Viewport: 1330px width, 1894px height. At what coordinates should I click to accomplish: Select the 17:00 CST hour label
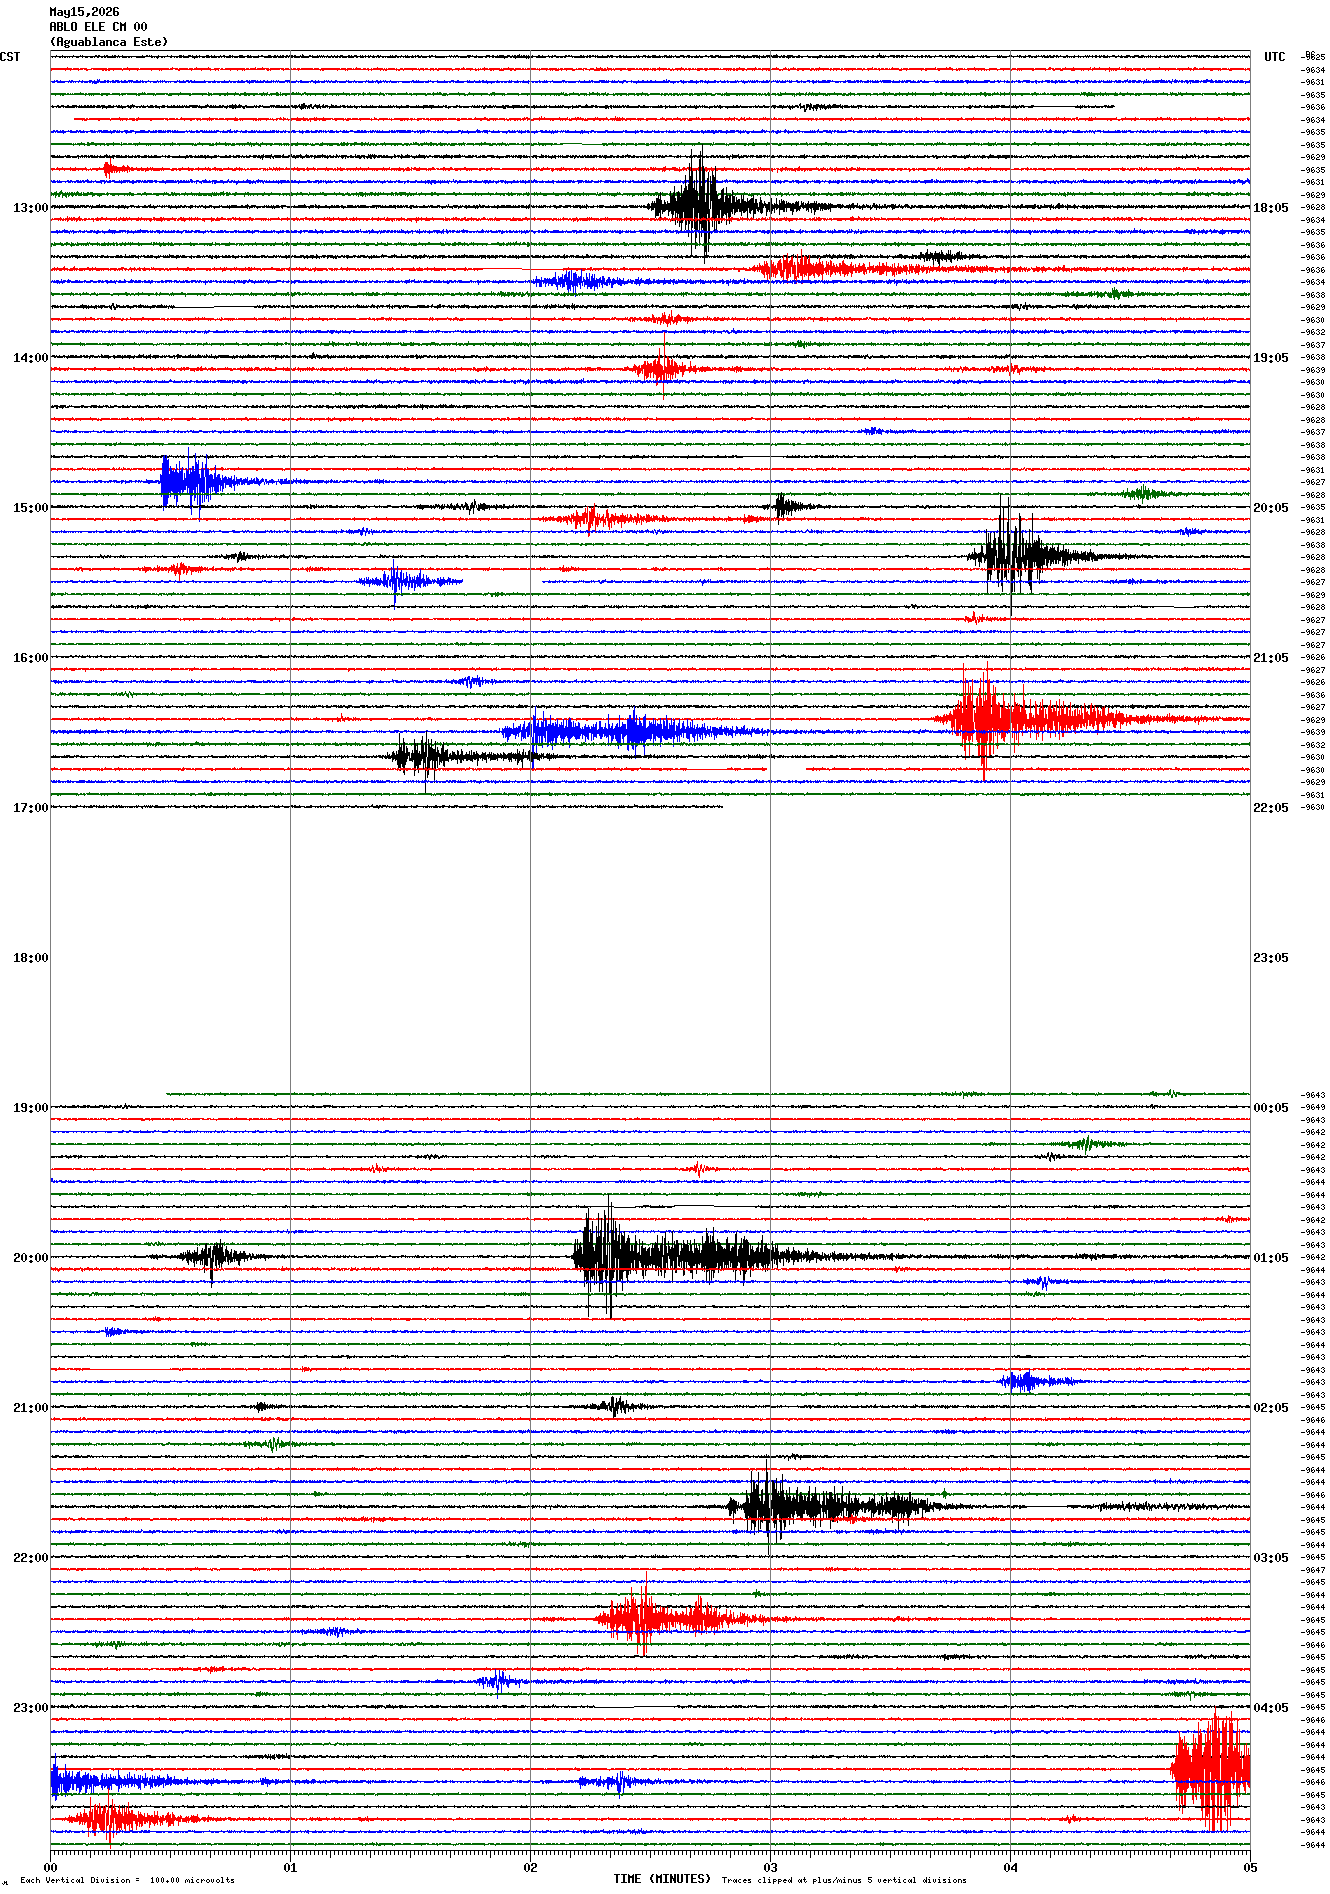(30, 808)
